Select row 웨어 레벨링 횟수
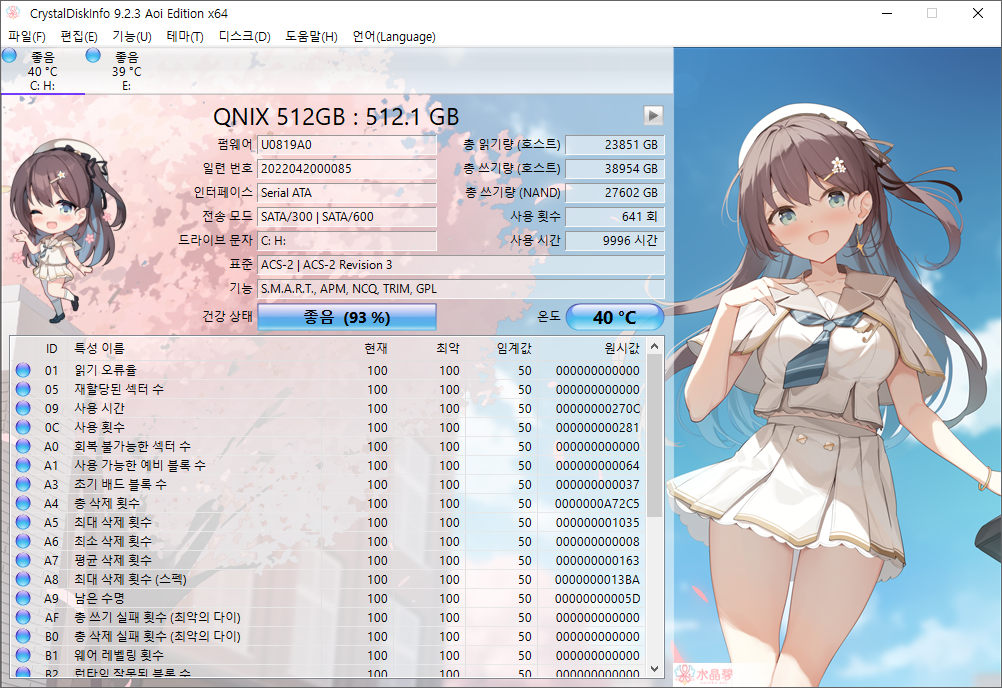Image resolution: width=1002 pixels, height=688 pixels. (328, 655)
